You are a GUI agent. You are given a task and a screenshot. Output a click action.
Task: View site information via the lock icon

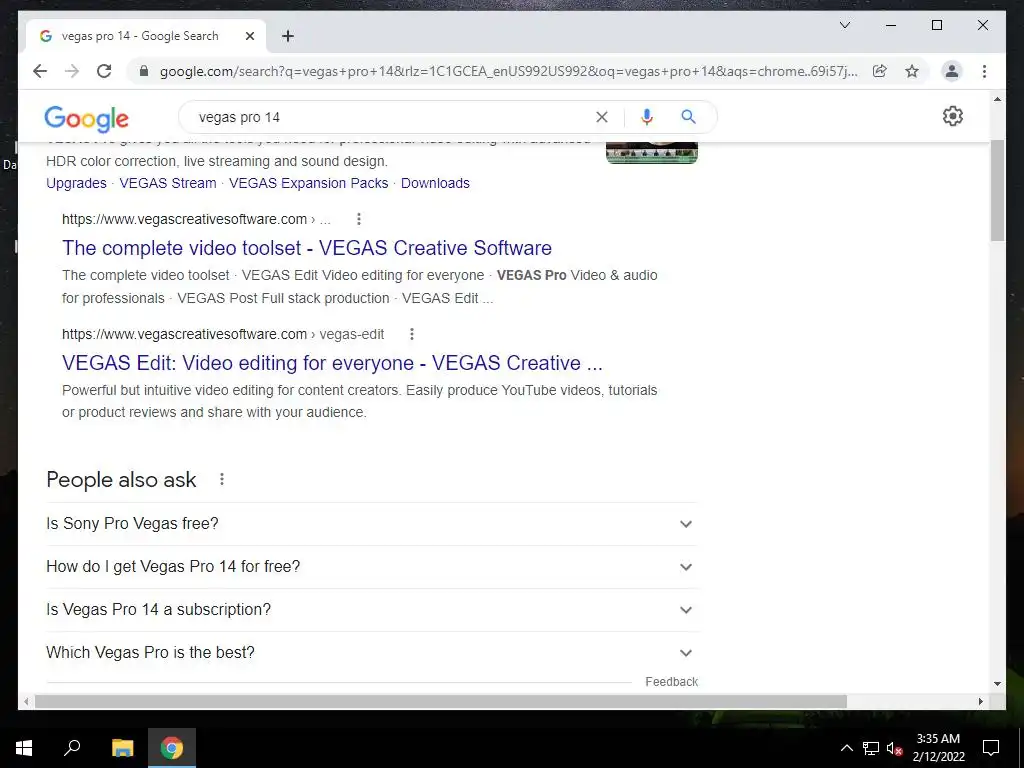(x=144, y=71)
